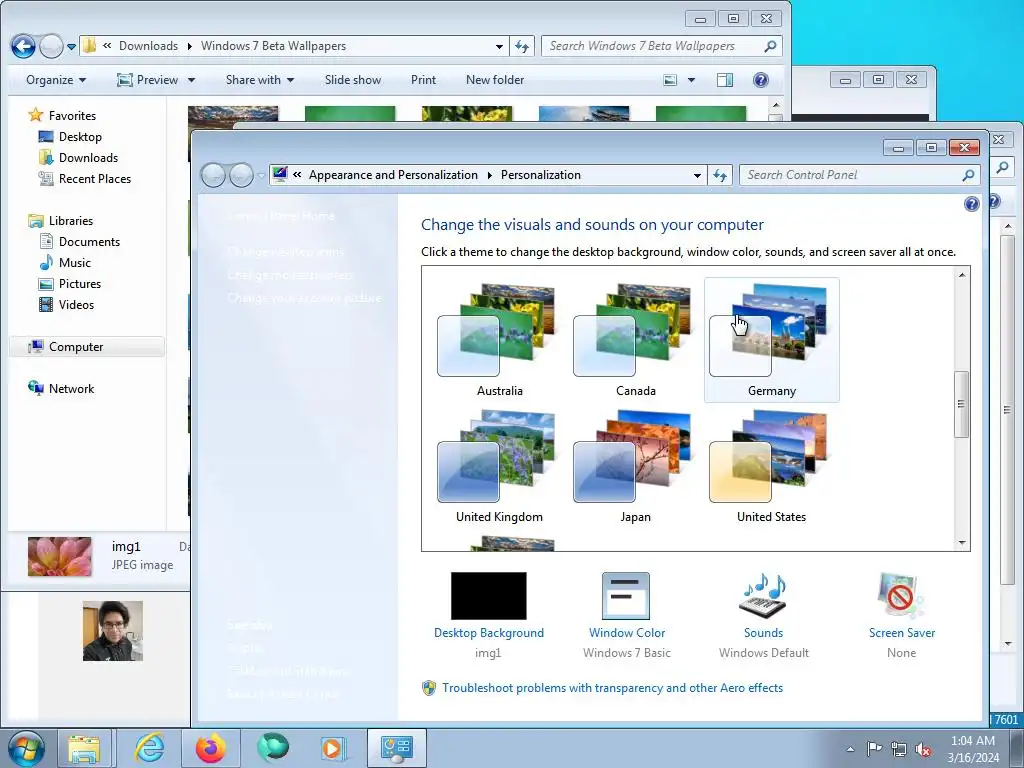Click the muted volume tray icon
This screenshot has width=1024, height=768.
(923, 749)
